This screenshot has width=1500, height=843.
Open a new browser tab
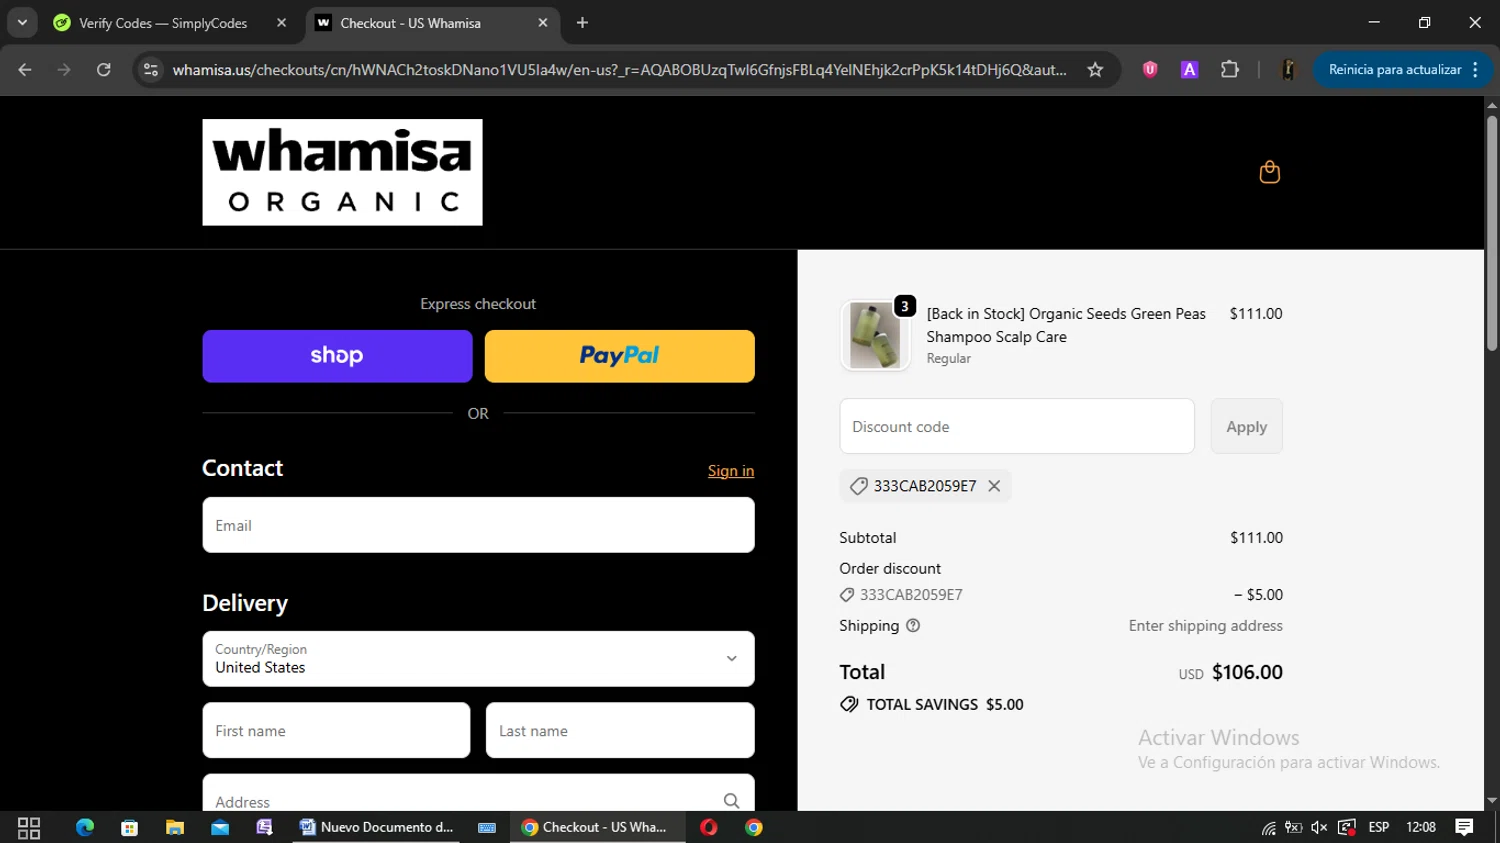tap(582, 23)
